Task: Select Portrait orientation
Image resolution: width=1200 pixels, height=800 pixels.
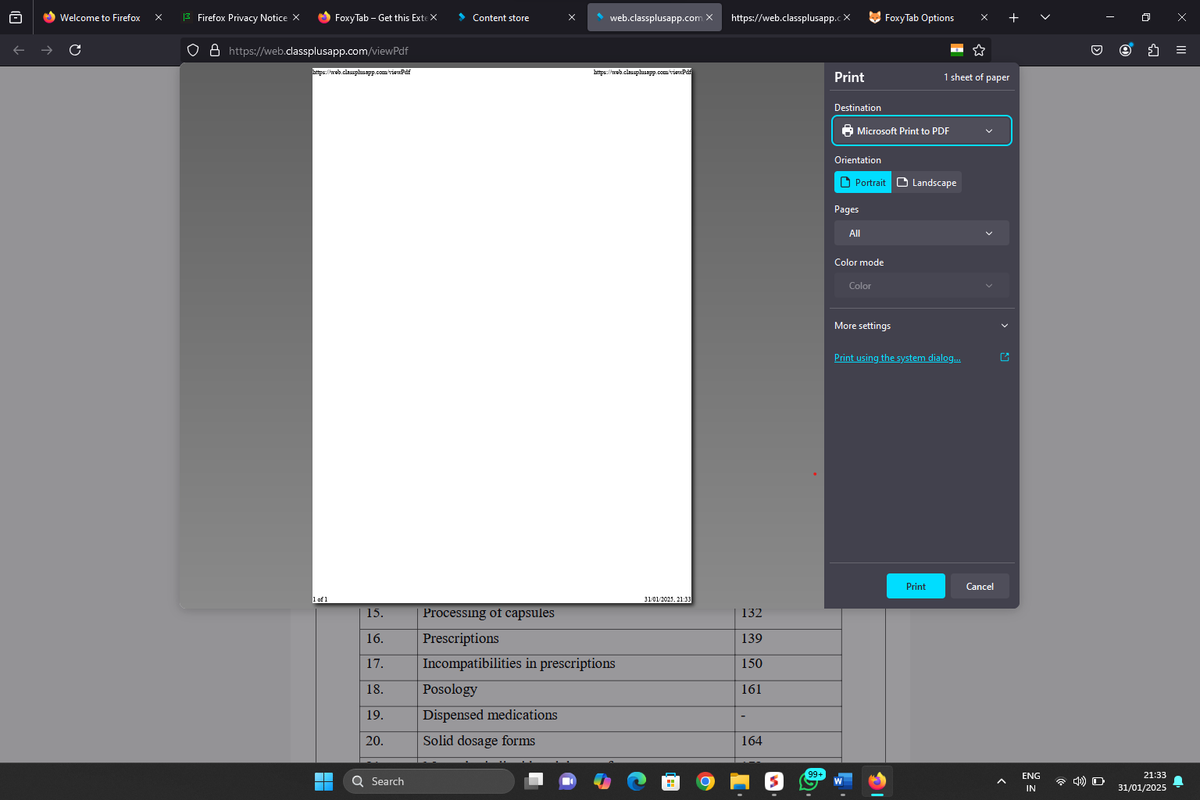Action: tap(862, 182)
